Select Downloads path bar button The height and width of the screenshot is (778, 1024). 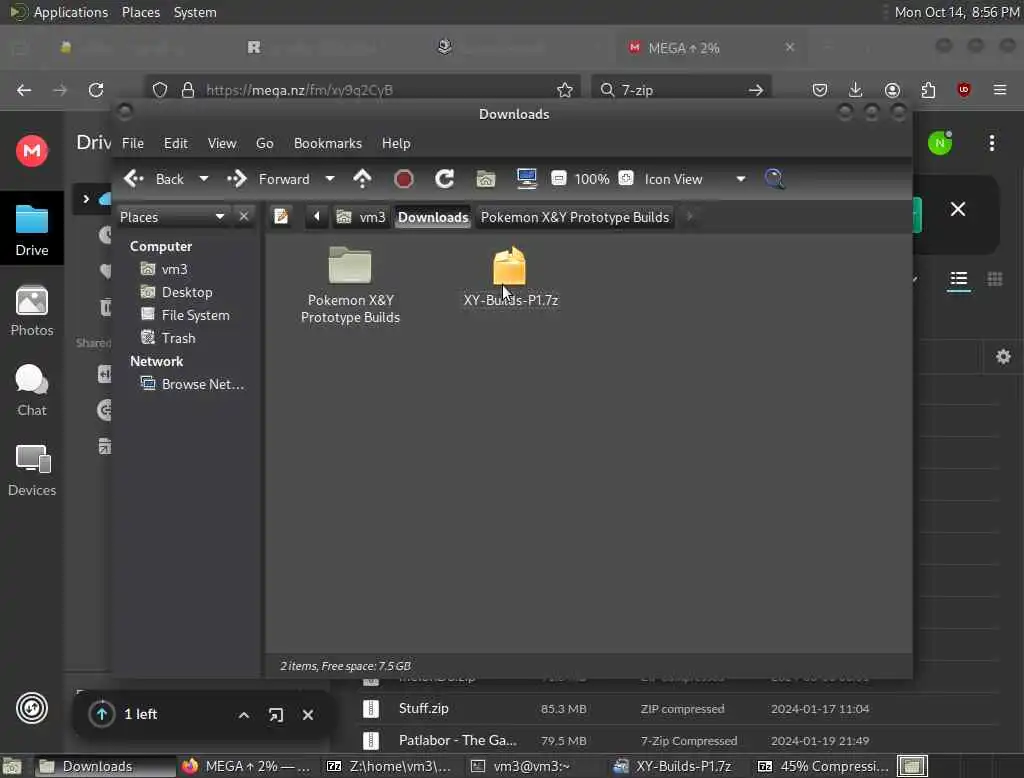[x=433, y=217]
